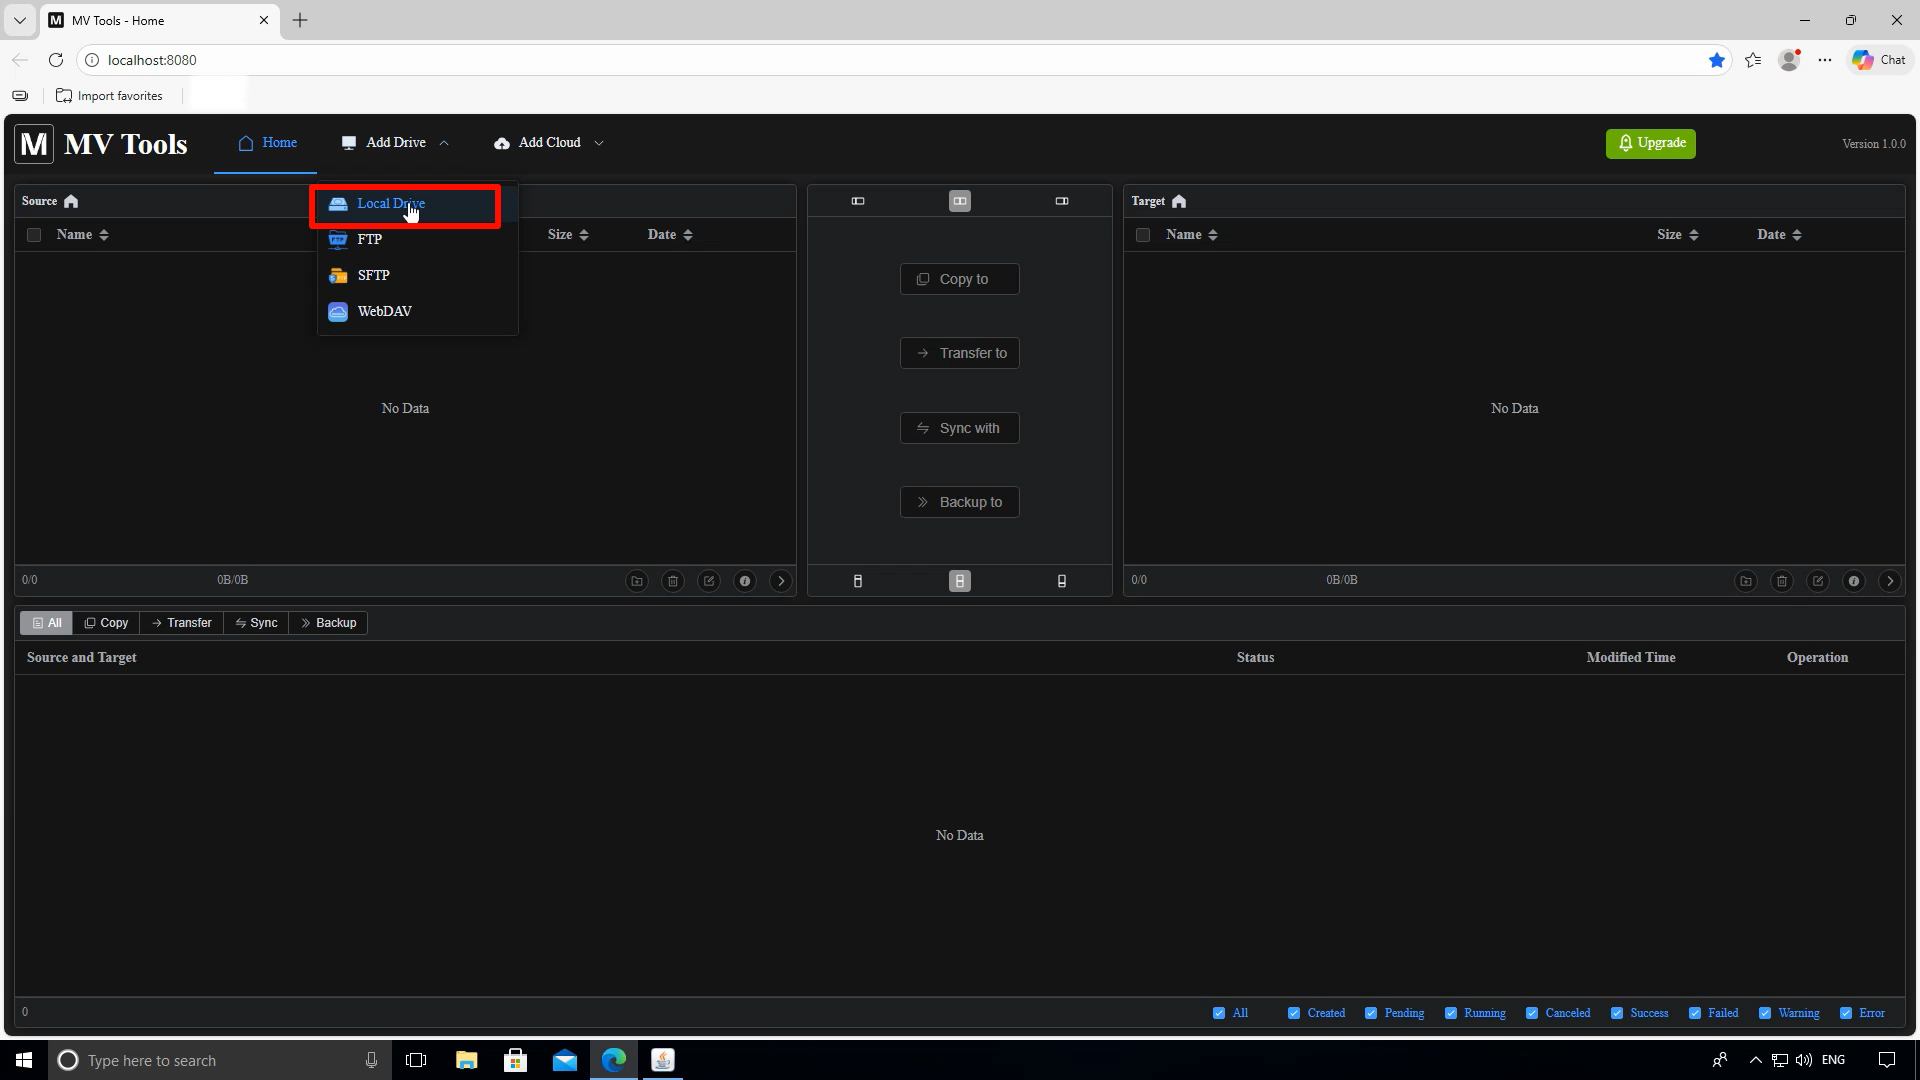Select the rename icon in the Target toolbar
The image size is (1920, 1080).
[x=1818, y=581]
